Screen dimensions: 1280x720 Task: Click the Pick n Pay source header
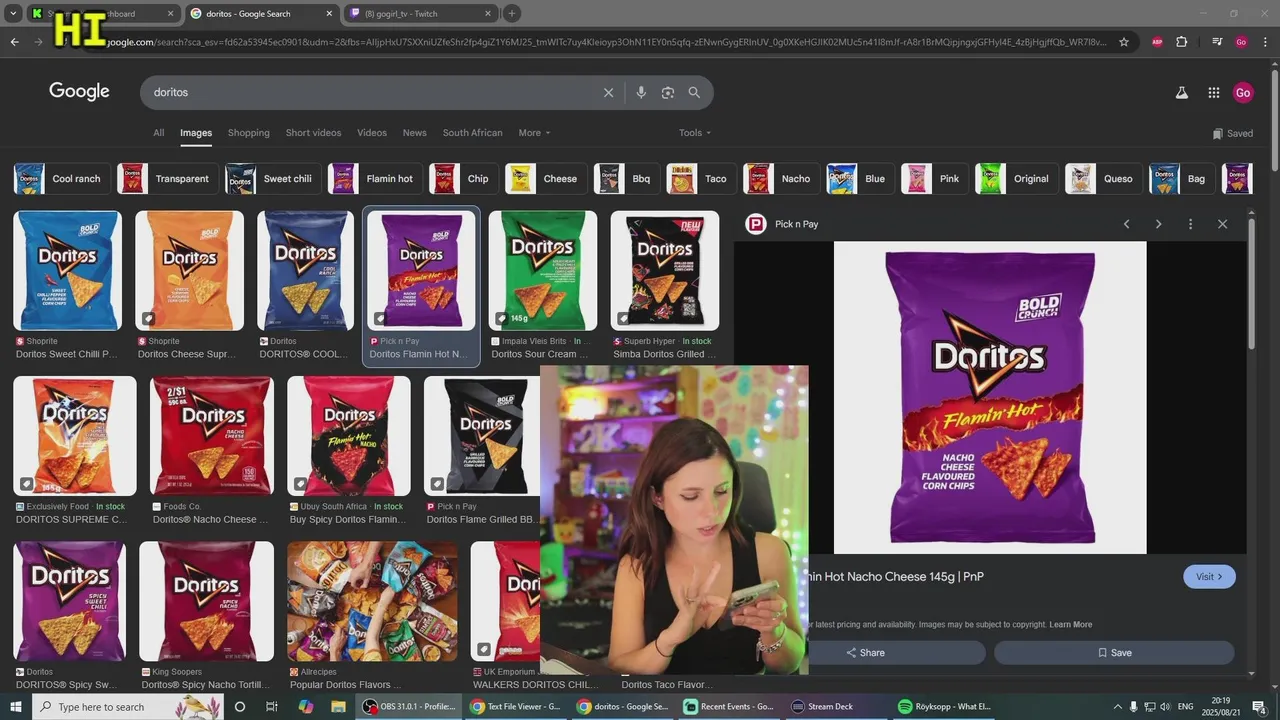[x=783, y=224]
